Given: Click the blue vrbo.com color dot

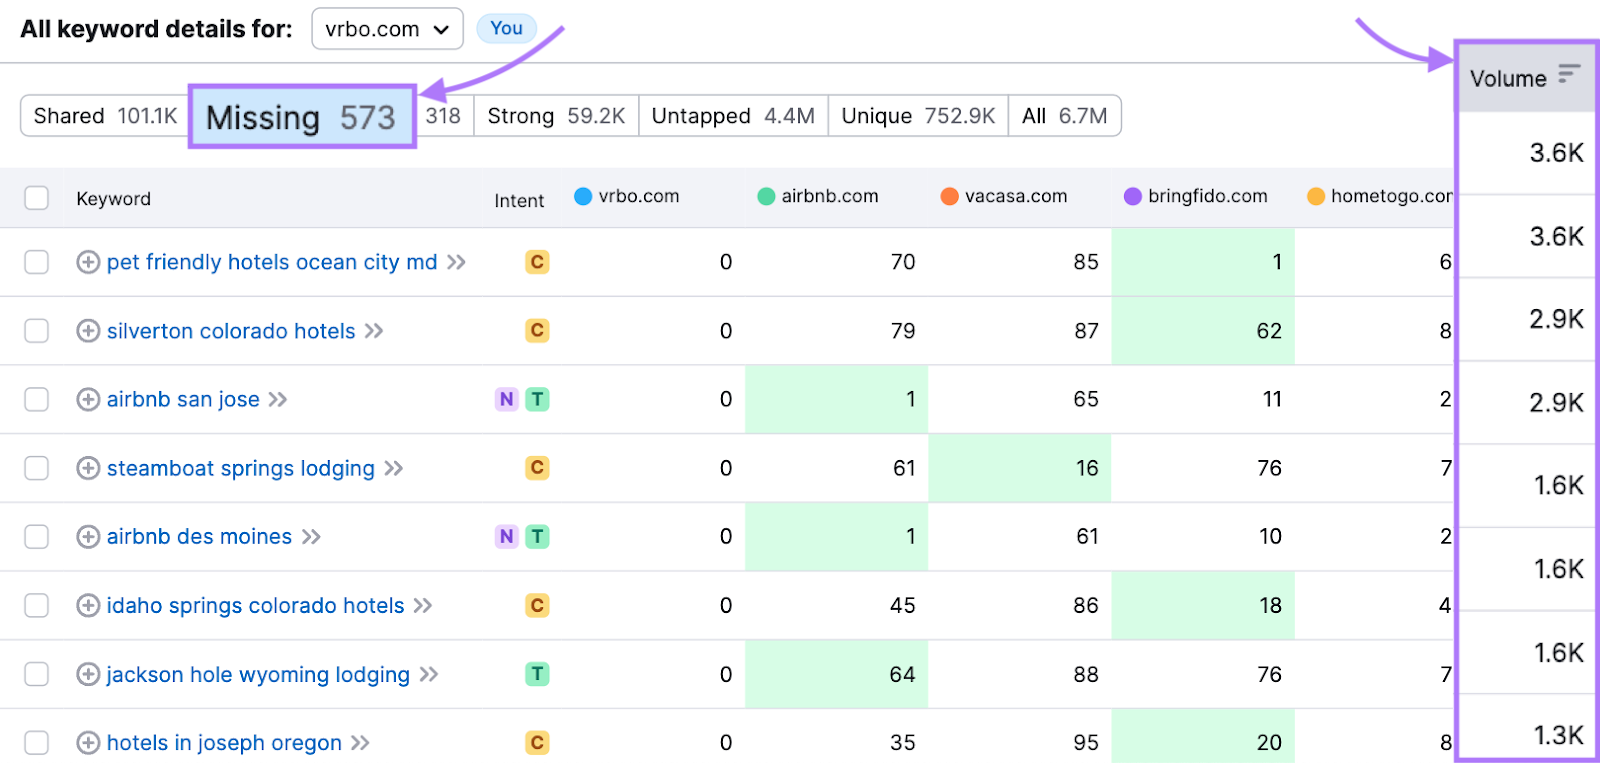Looking at the screenshot, I should [x=583, y=196].
